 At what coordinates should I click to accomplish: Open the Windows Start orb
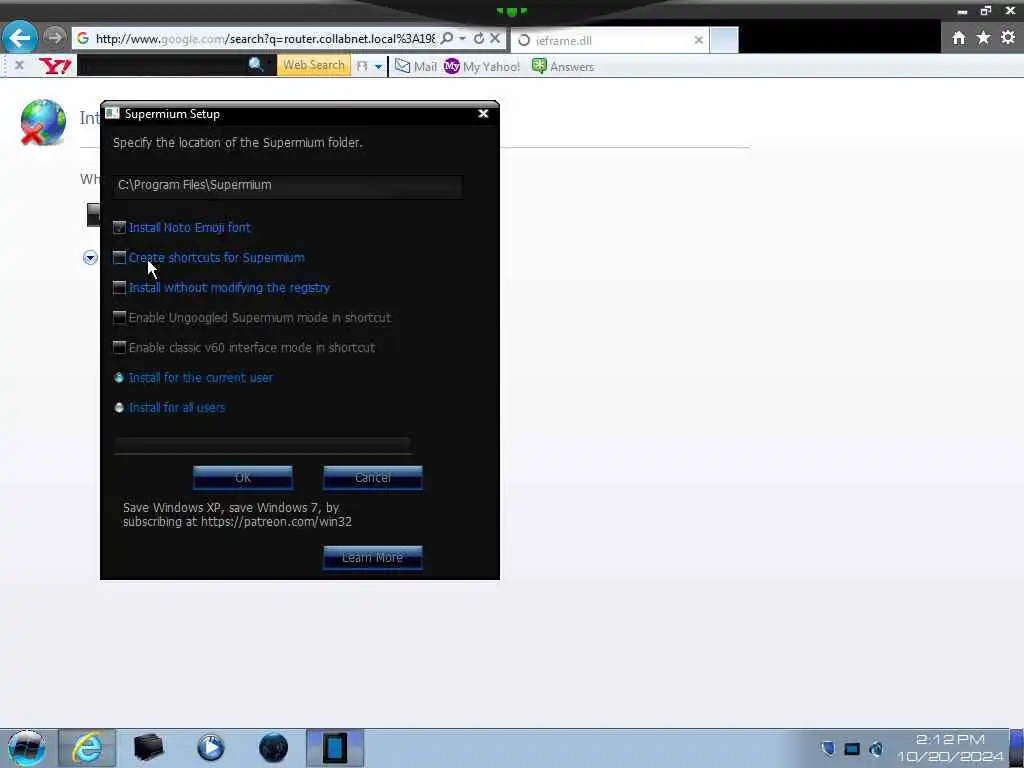click(26, 748)
